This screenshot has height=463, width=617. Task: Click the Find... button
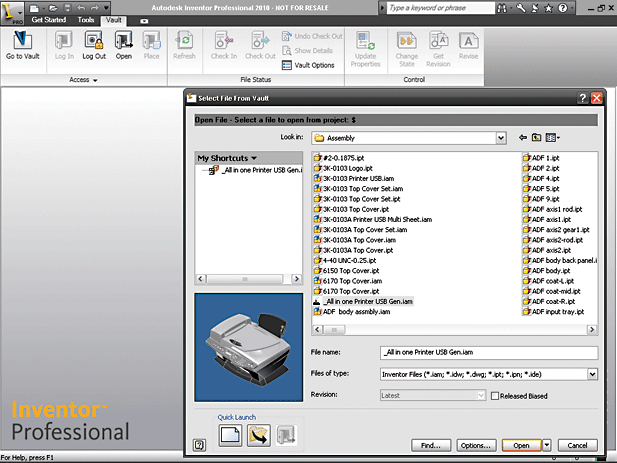point(431,445)
